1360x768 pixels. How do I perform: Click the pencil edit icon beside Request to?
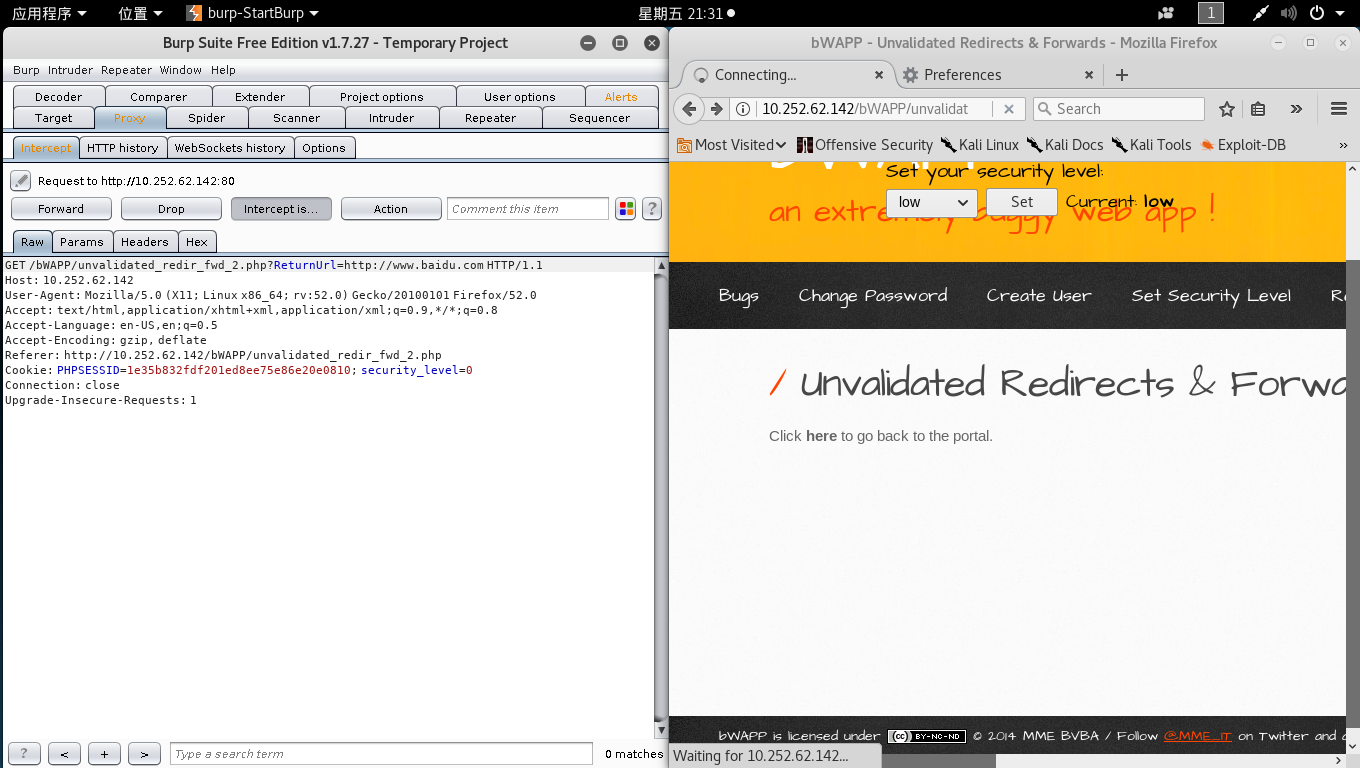[x=21, y=181]
